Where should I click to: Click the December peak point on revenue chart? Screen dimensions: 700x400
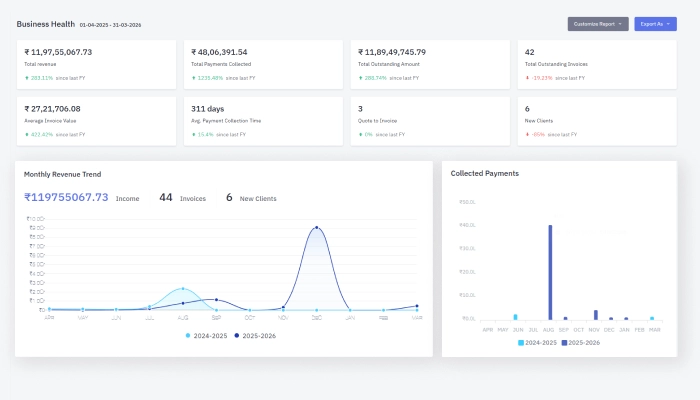click(x=317, y=227)
